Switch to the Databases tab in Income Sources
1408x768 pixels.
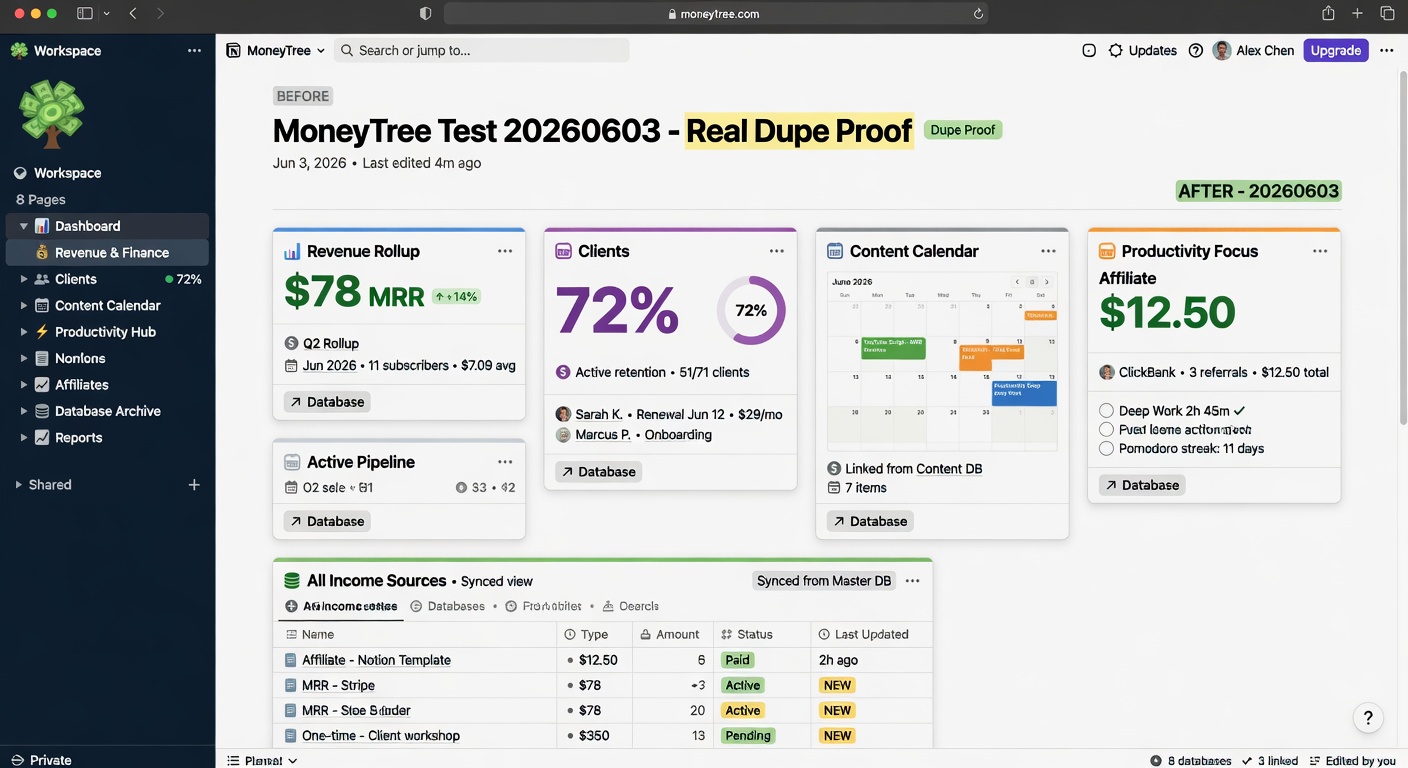pos(448,606)
